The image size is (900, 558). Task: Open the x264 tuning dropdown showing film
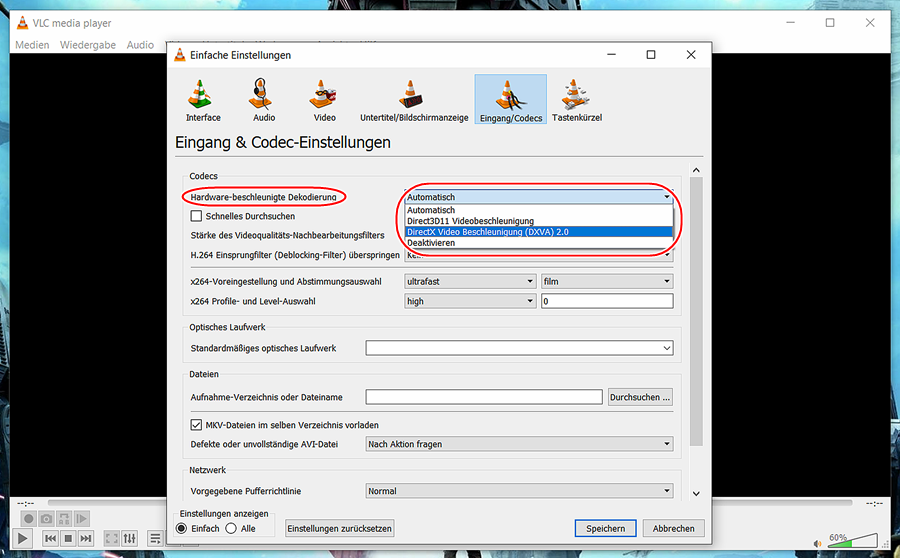point(607,281)
